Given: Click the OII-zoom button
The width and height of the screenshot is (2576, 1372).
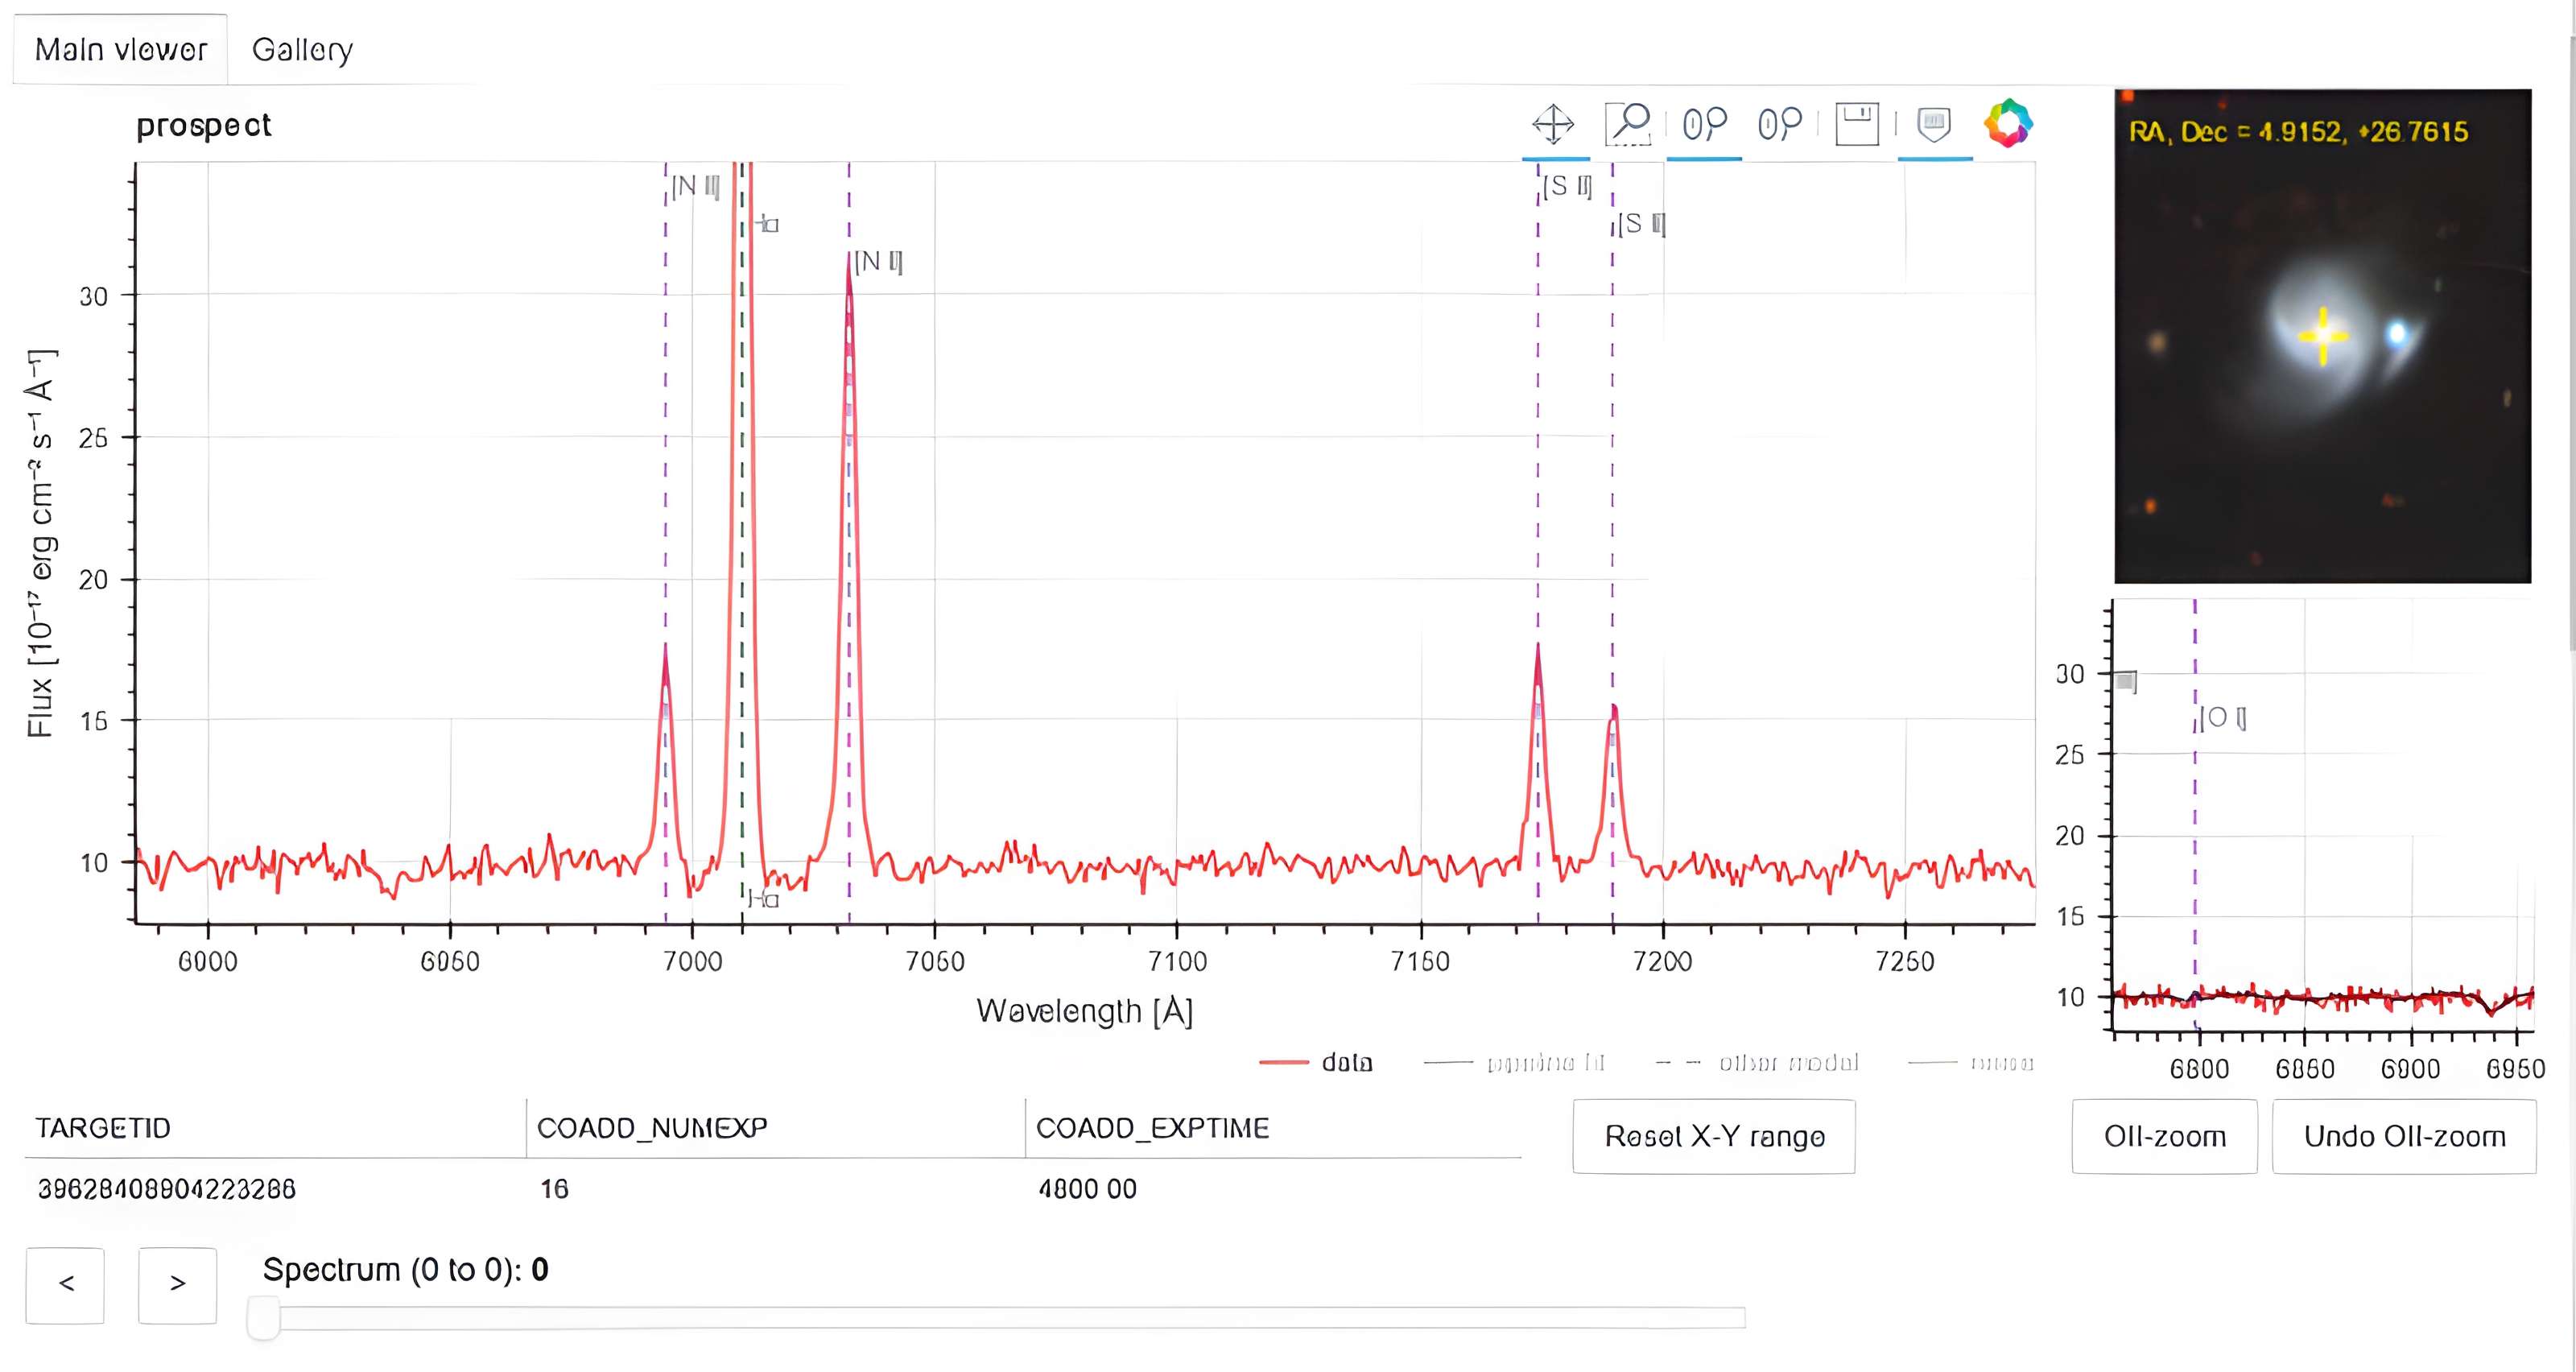Looking at the screenshot, I should coord(2164,1136).
